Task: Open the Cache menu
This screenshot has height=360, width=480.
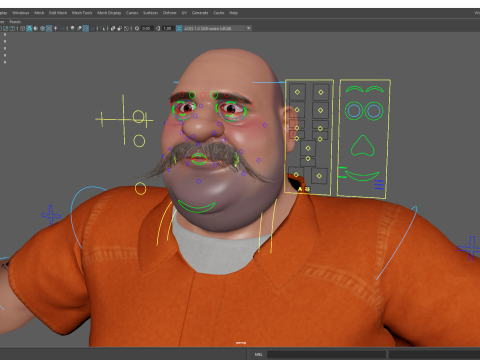Action: [219, 13]
